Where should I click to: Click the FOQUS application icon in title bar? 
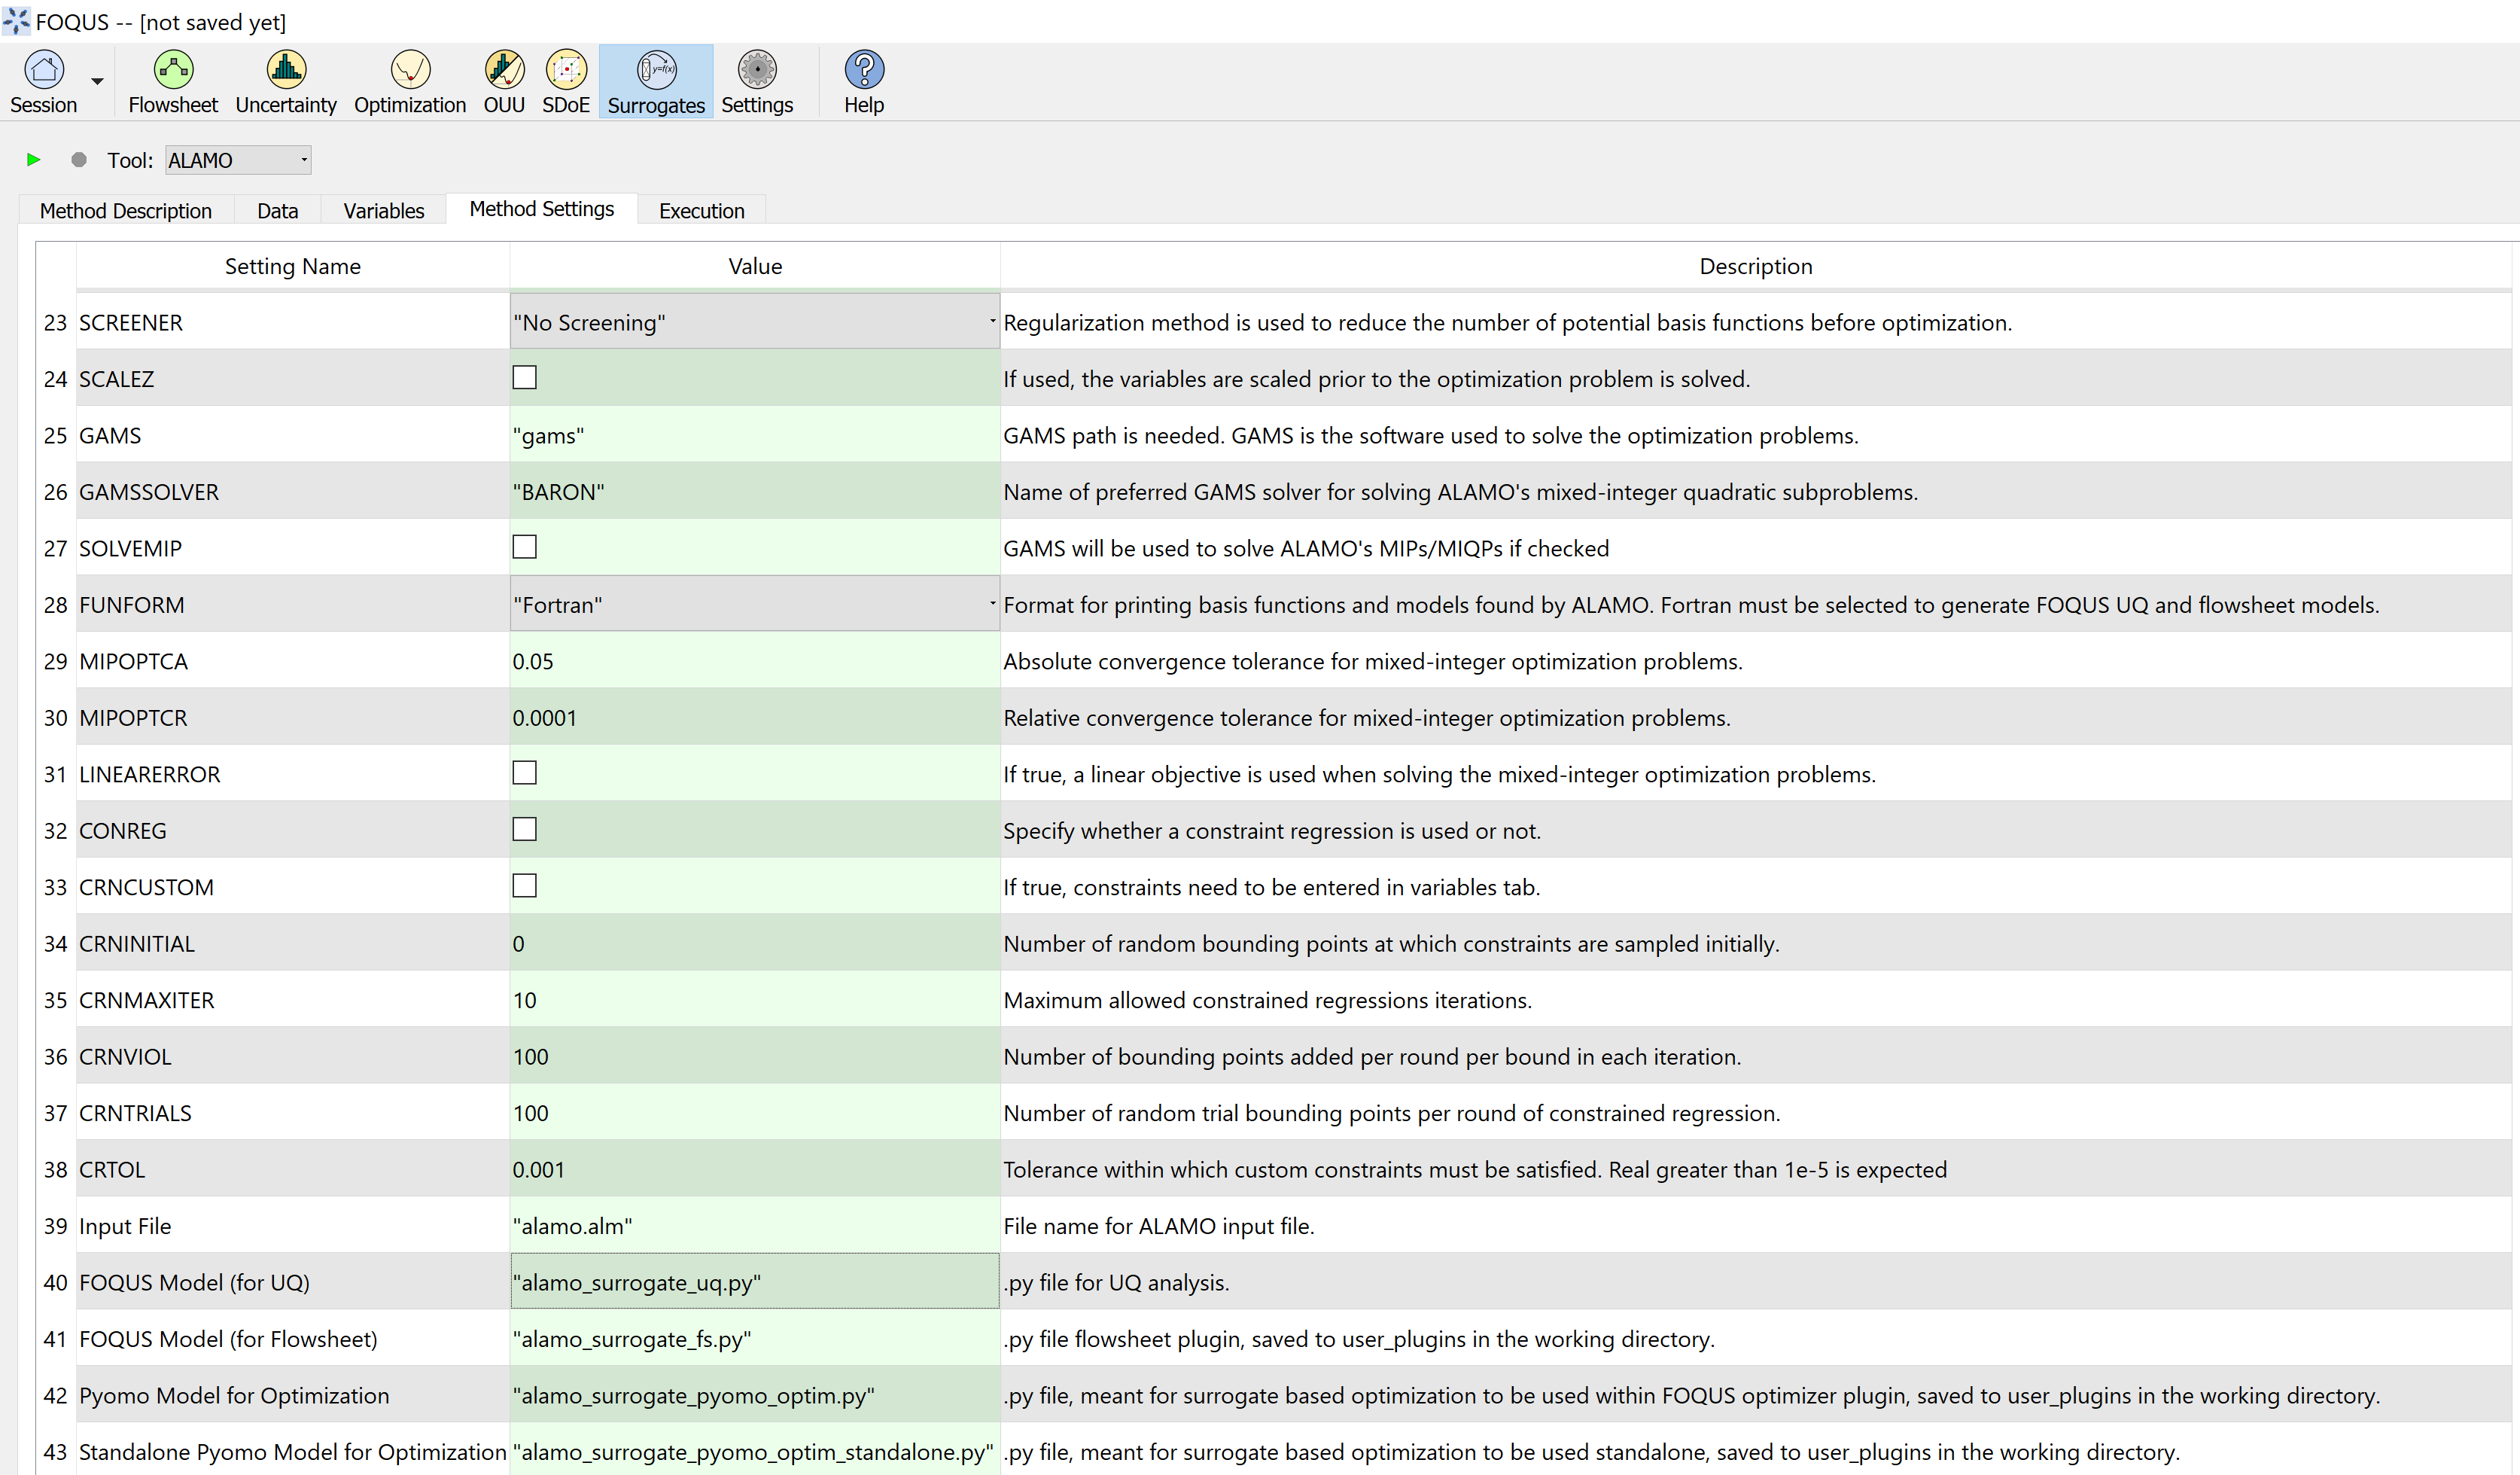pos(16,21)
